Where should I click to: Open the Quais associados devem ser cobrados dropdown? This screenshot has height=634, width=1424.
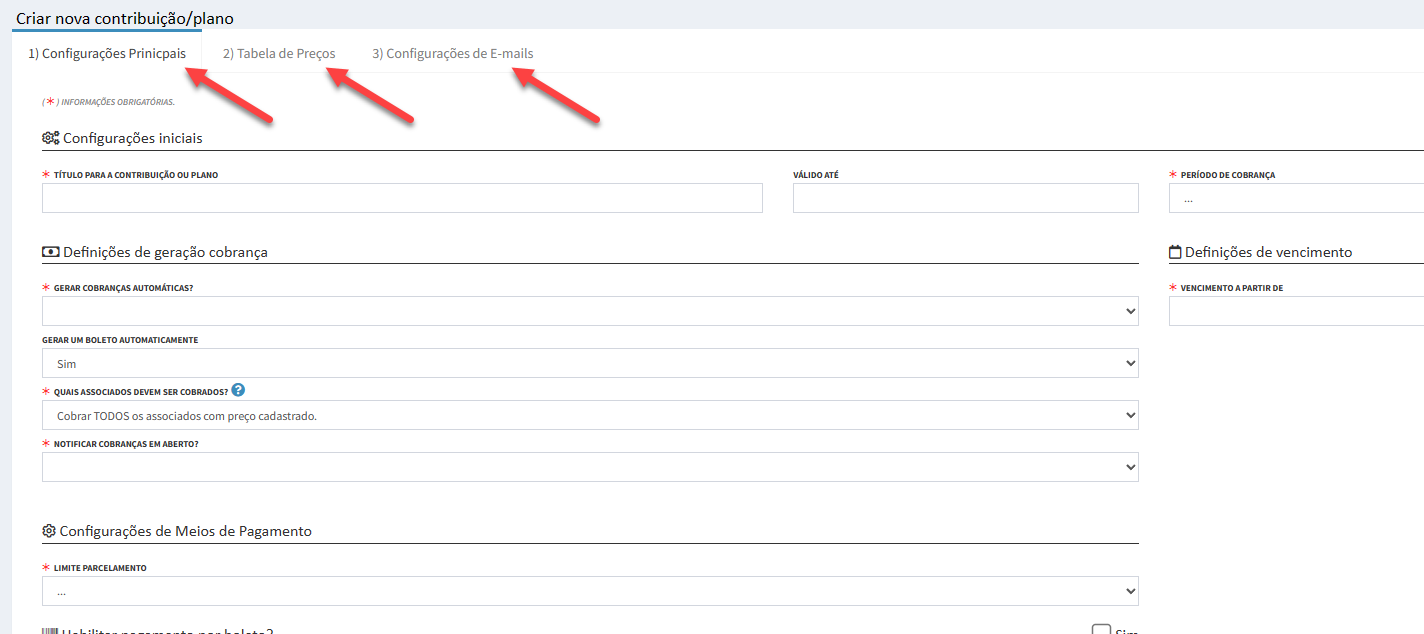pyautogui.click(x=590, y=415)
